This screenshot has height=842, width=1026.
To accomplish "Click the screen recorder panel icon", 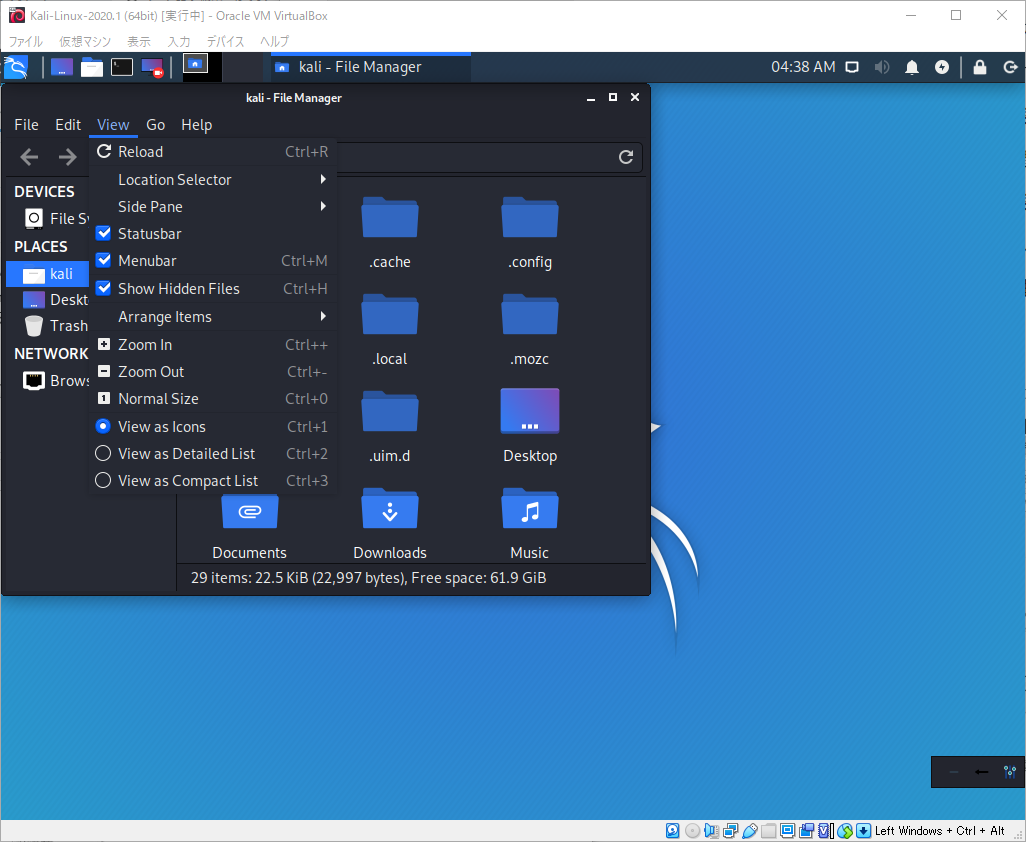I will [152, 67].
